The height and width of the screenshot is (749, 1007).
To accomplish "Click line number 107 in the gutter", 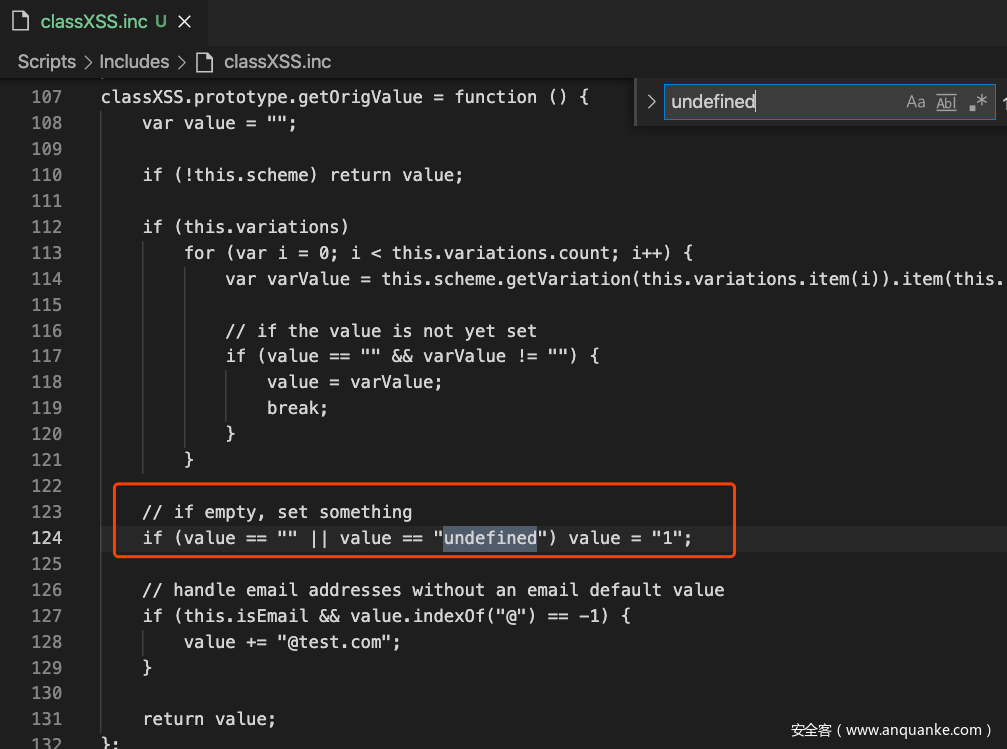I will click(46, 97).
